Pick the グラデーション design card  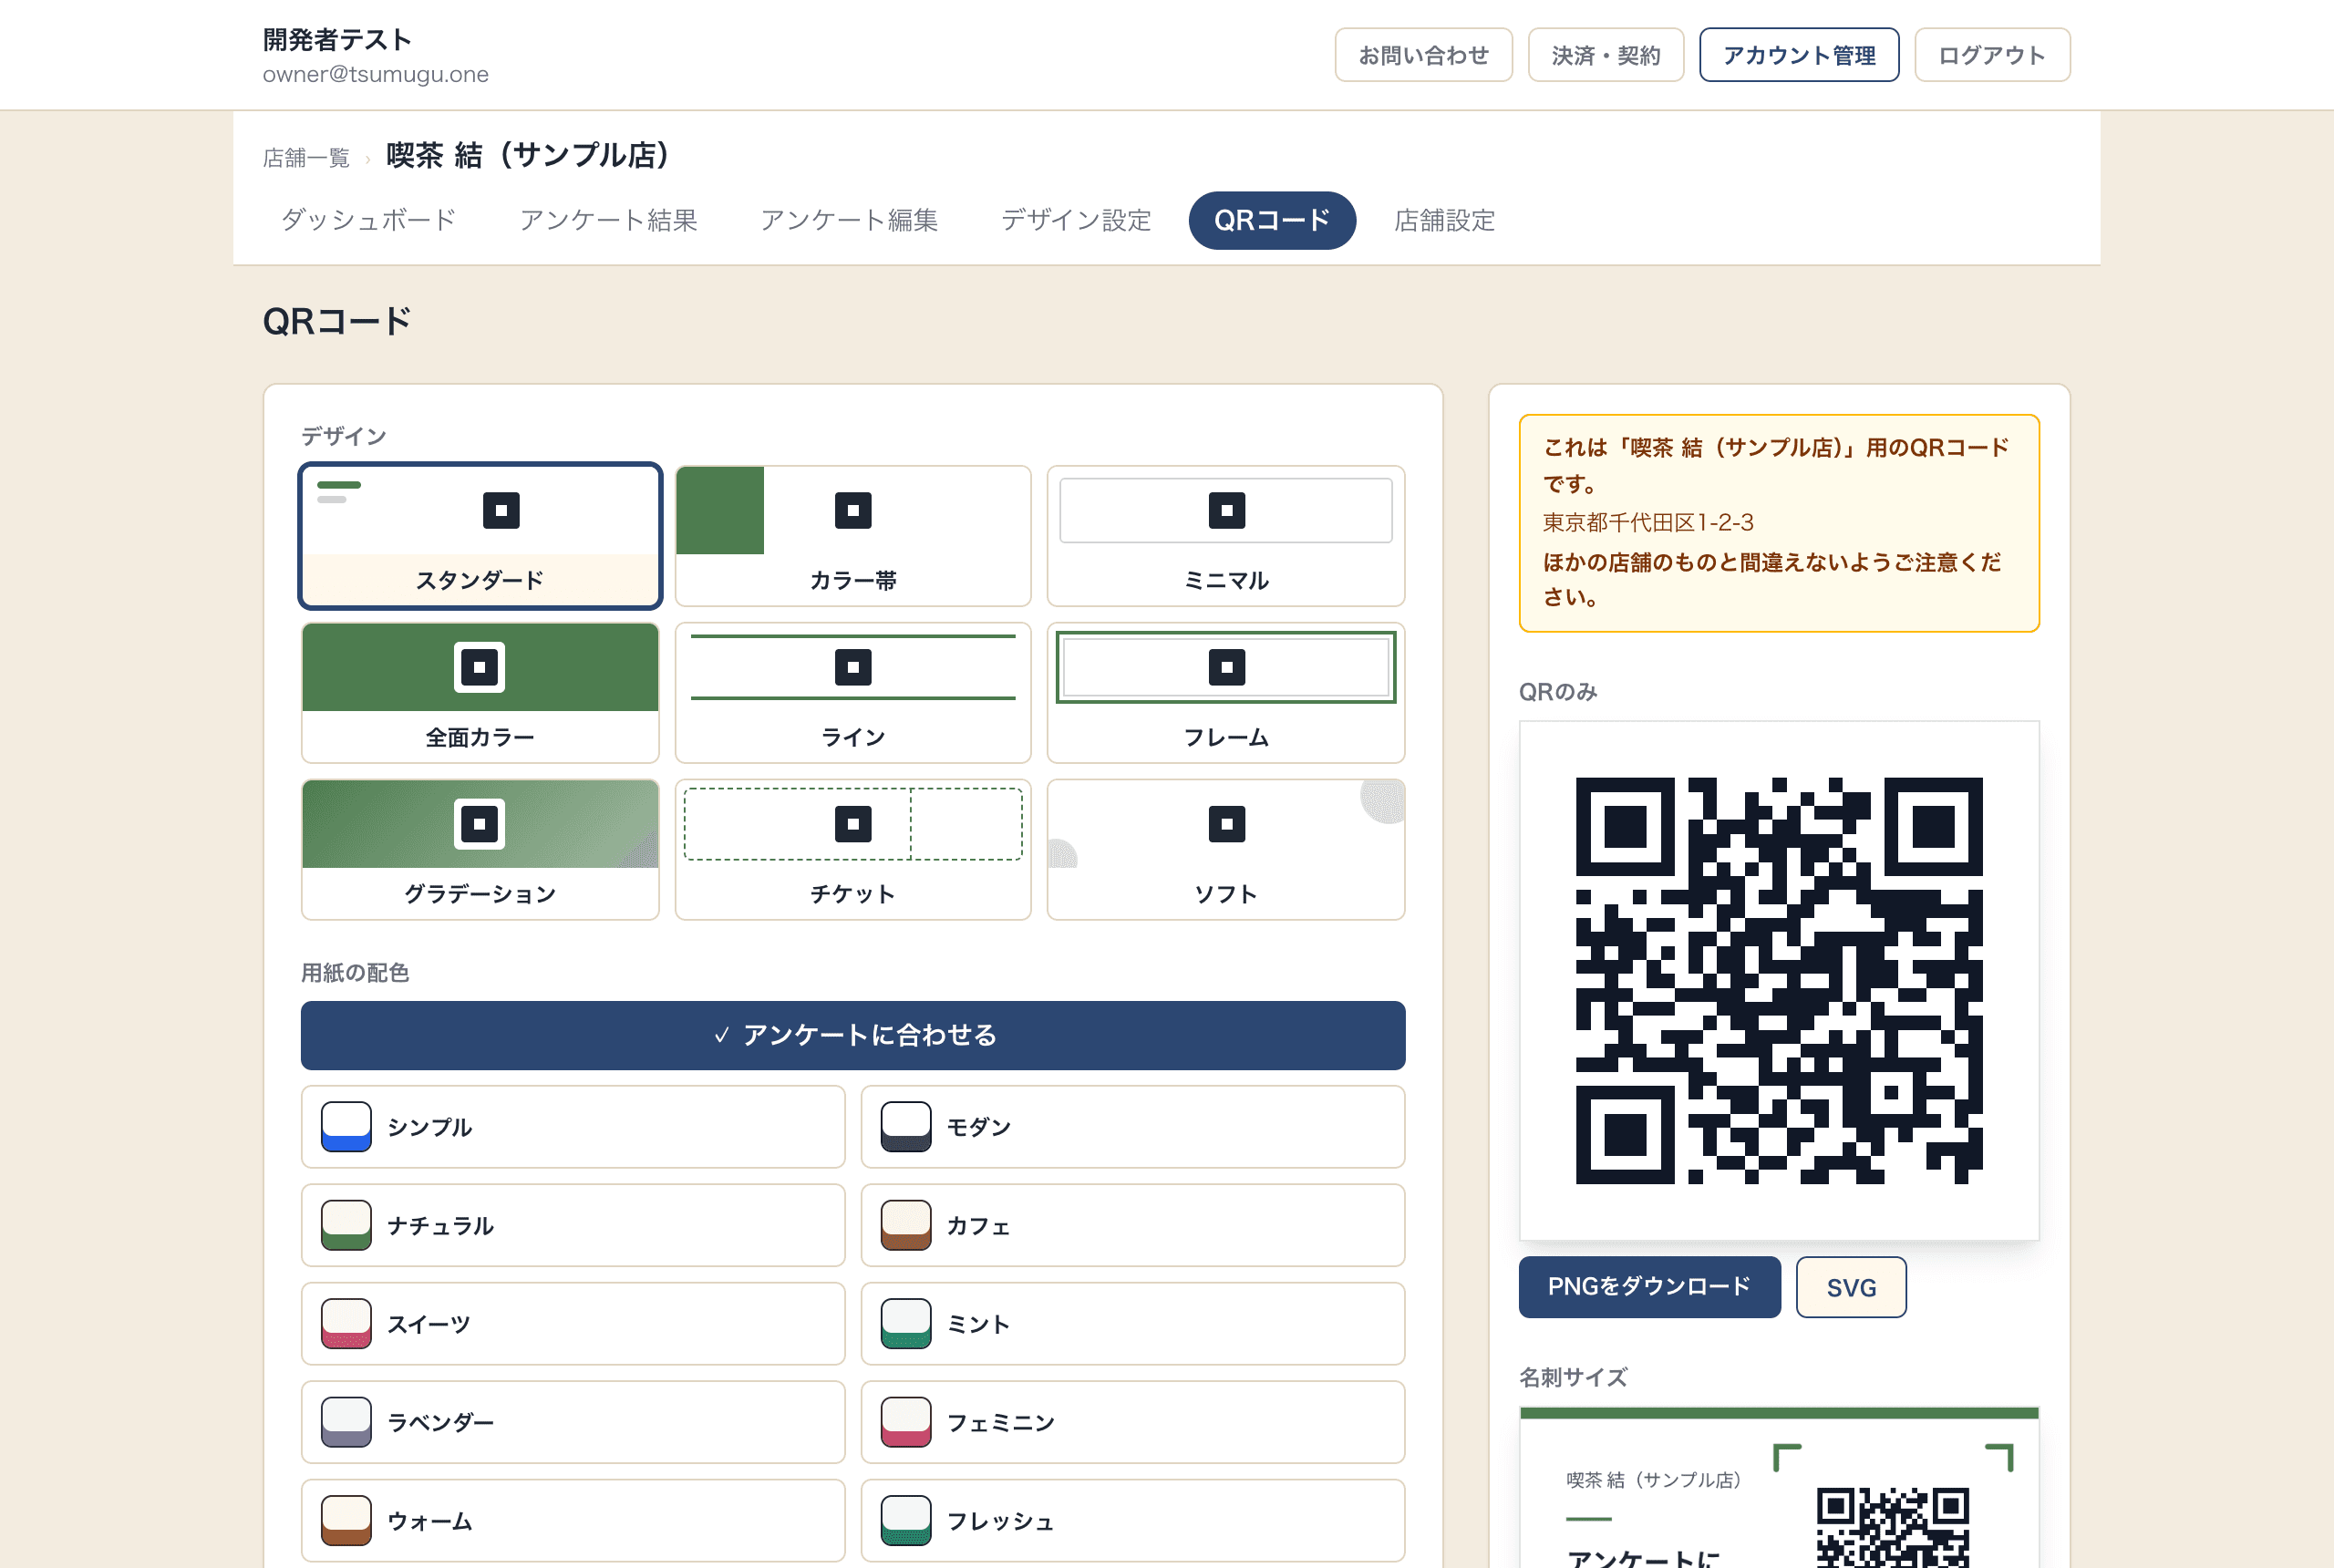point(480,849)
